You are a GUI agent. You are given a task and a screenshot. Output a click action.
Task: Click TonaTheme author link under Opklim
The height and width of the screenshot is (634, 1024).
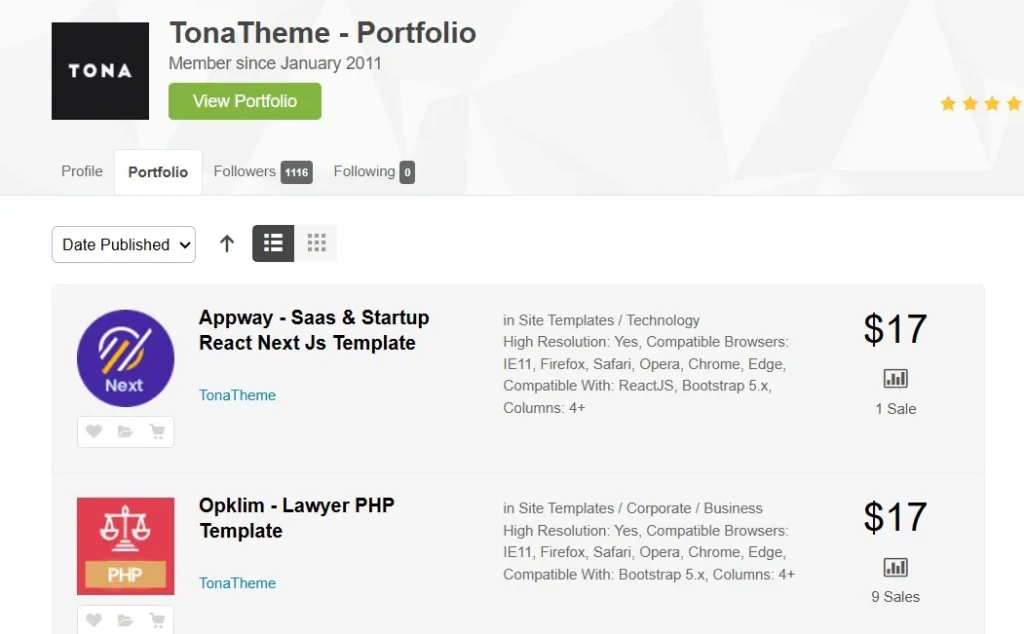coord(237,583)
